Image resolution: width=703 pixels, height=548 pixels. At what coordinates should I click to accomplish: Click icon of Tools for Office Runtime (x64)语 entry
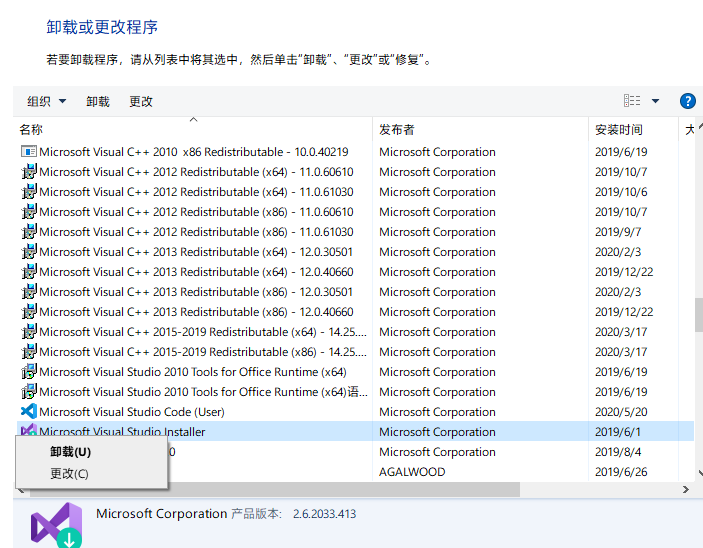point(29,391)
